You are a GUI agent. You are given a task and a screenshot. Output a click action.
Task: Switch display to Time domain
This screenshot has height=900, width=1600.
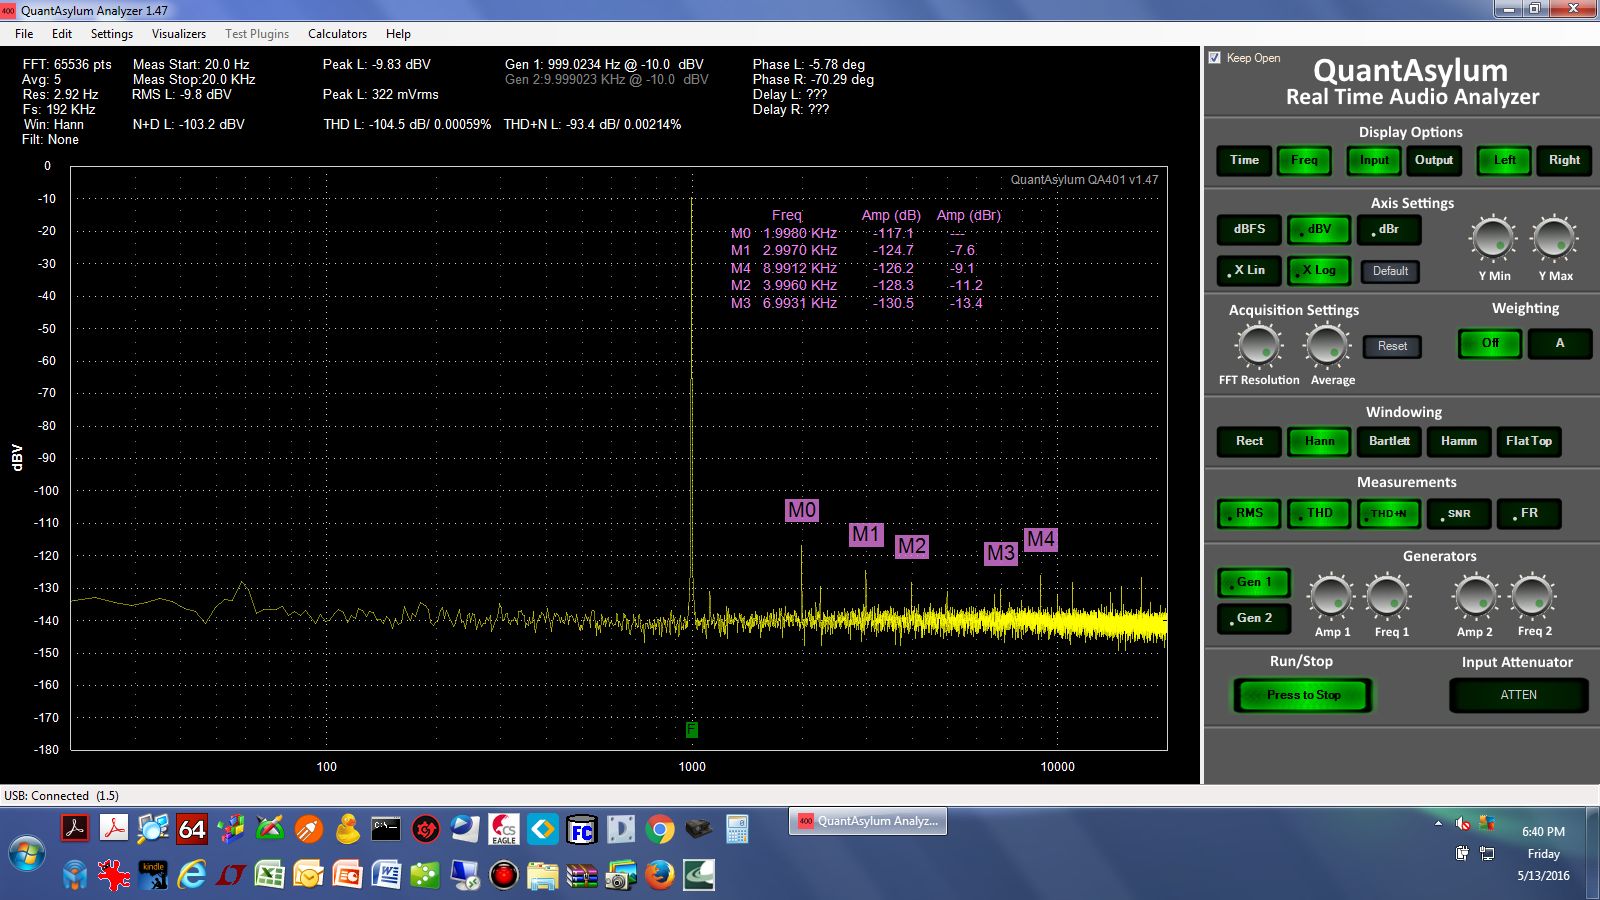click(x=1244, y=160)
